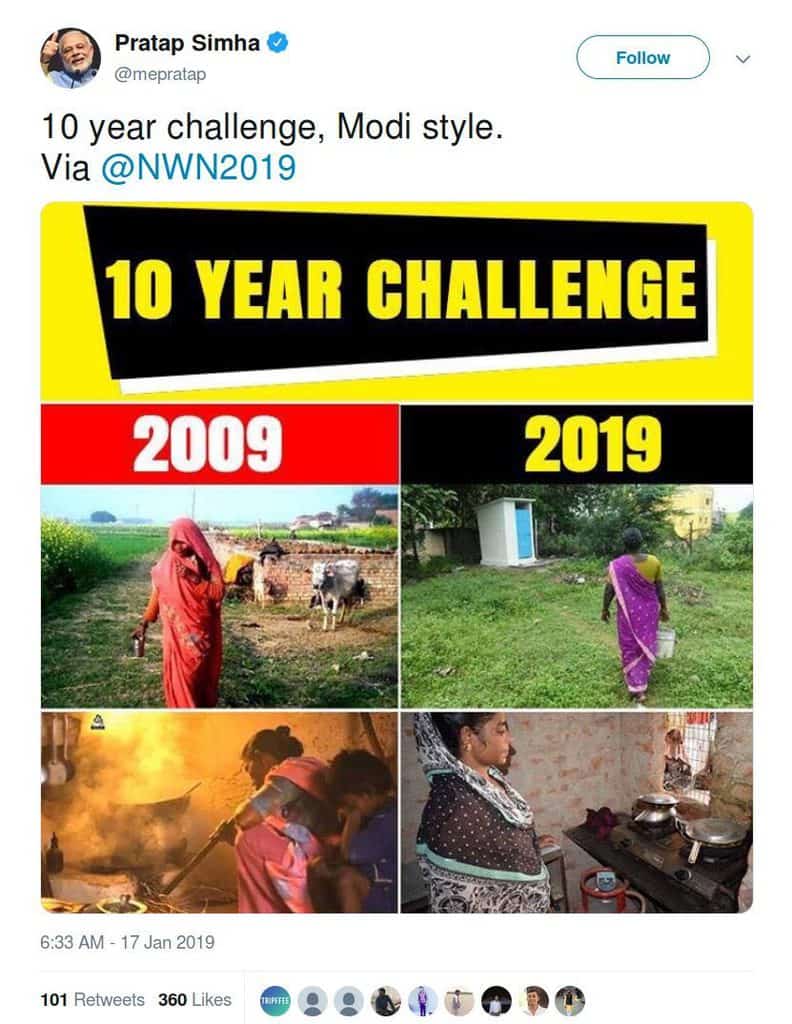Click Pratap Simha's profile avatar
792x1024 pixels.
tap(70, 58)
